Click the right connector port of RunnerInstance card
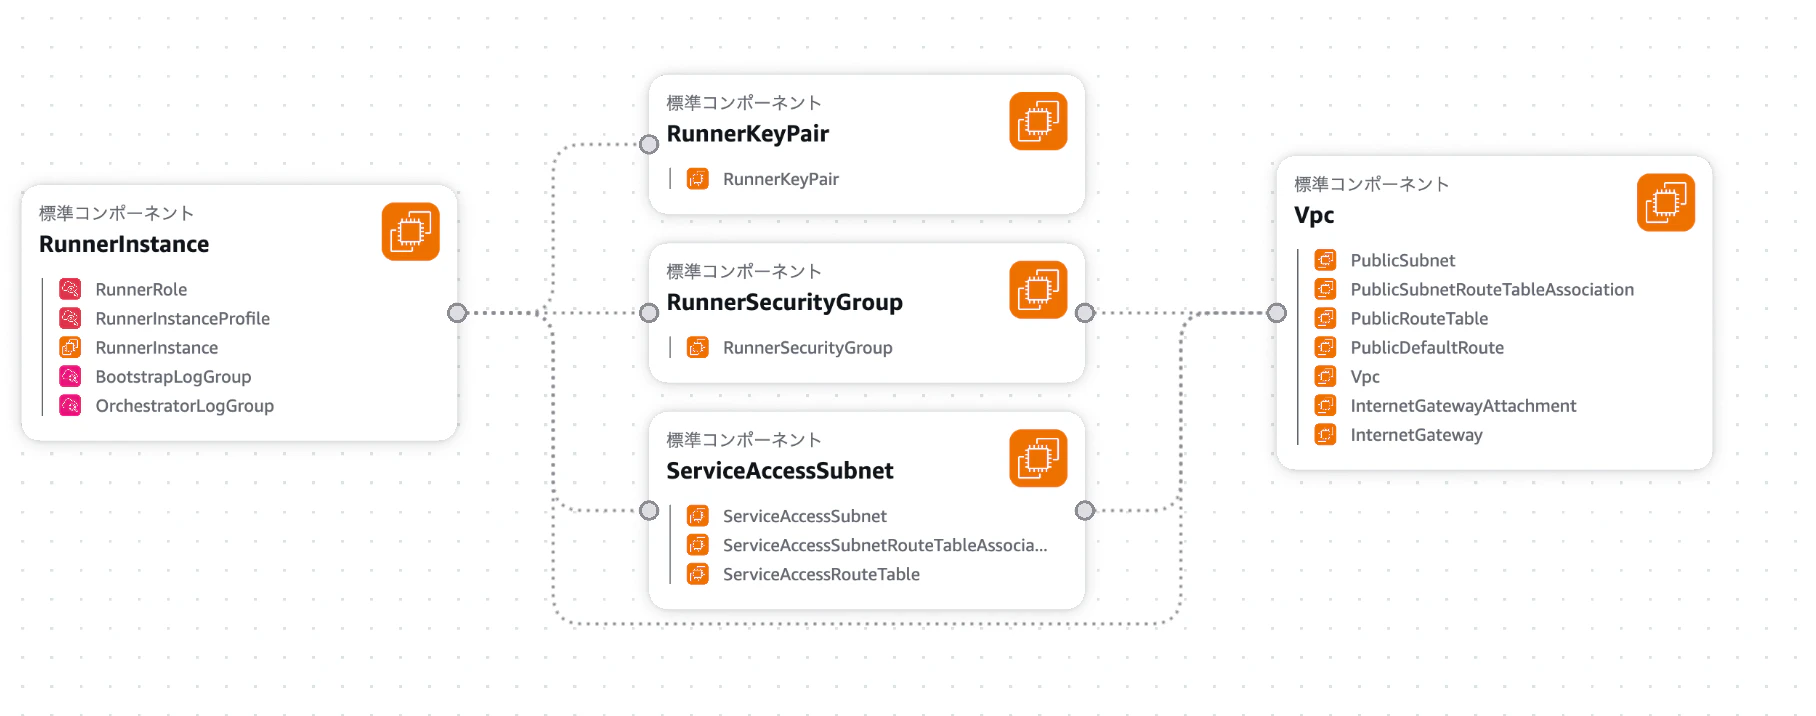Image resolution: width=1816 pixels, height=716 pixels. pyautogui.click(x=457, y=313)
